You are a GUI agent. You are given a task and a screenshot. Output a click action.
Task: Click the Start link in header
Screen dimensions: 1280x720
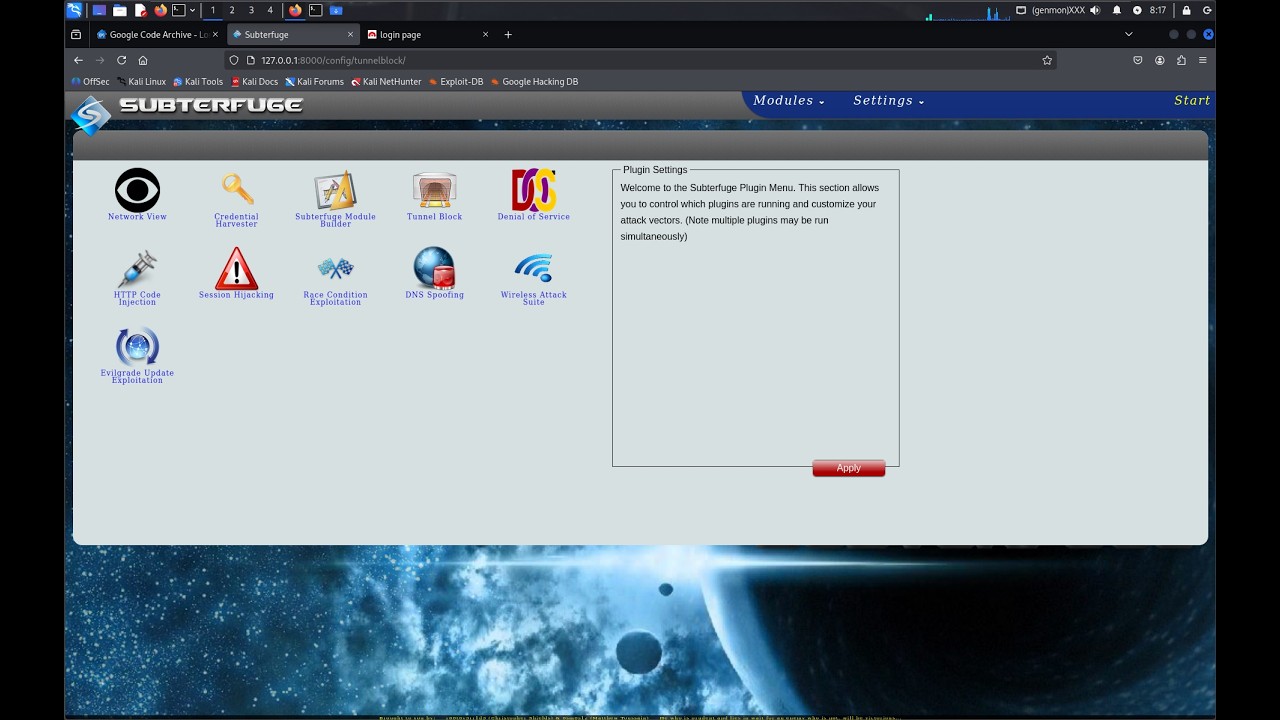pyautogui.click(x=1192, y=101)
